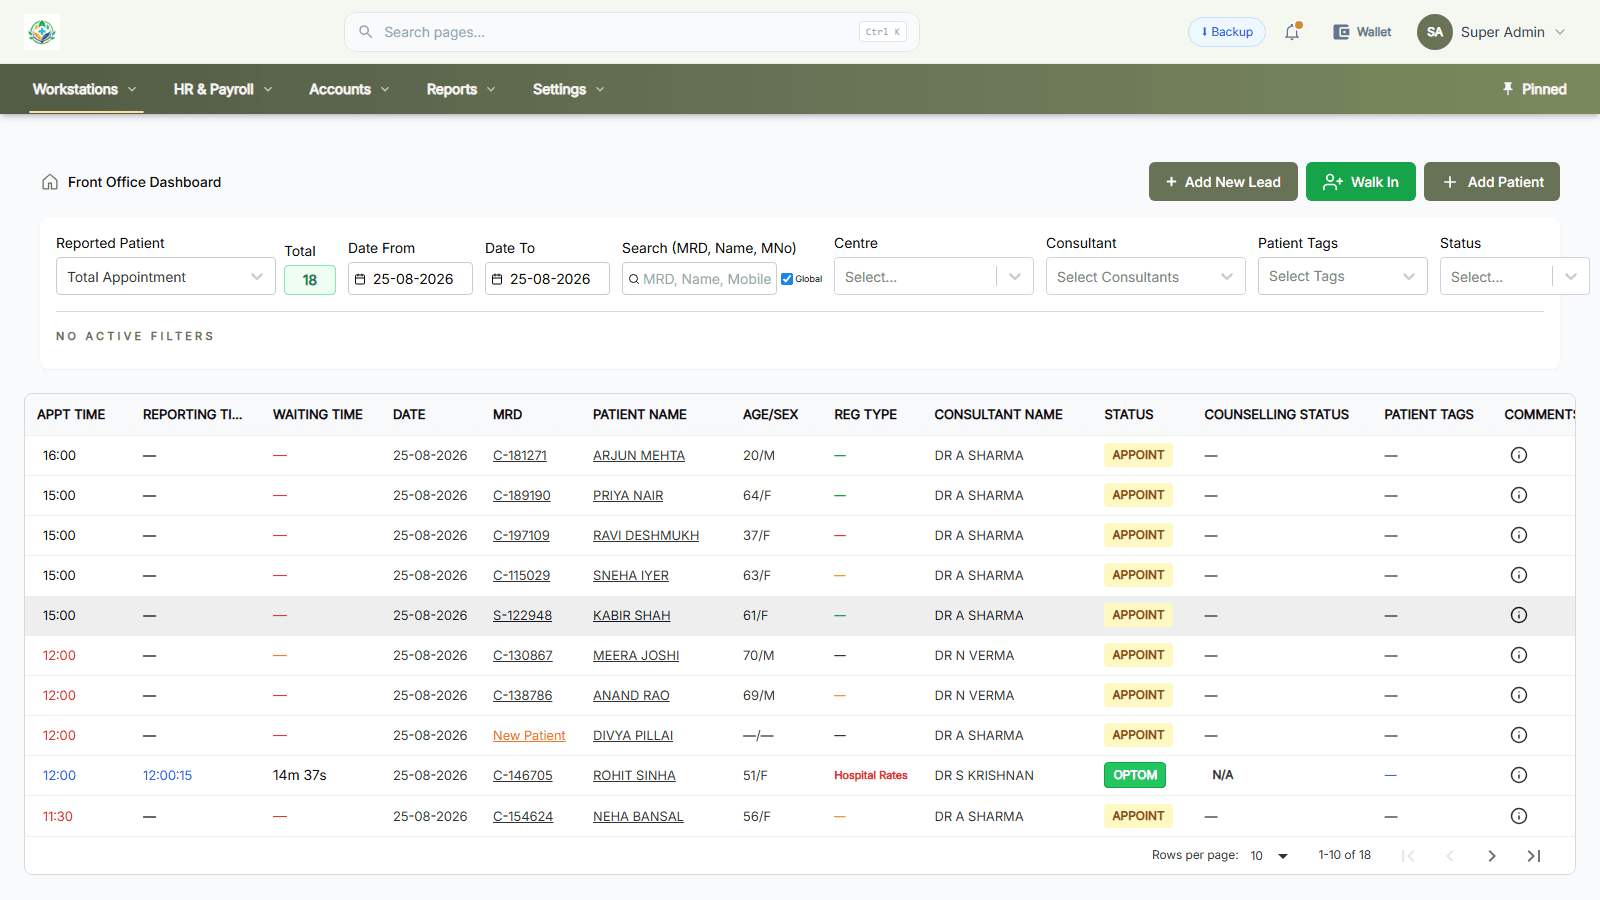This screenshot has width=1600, height=900.
Task: Open notifications bell icon
Action: click(x=1292, y=32)
